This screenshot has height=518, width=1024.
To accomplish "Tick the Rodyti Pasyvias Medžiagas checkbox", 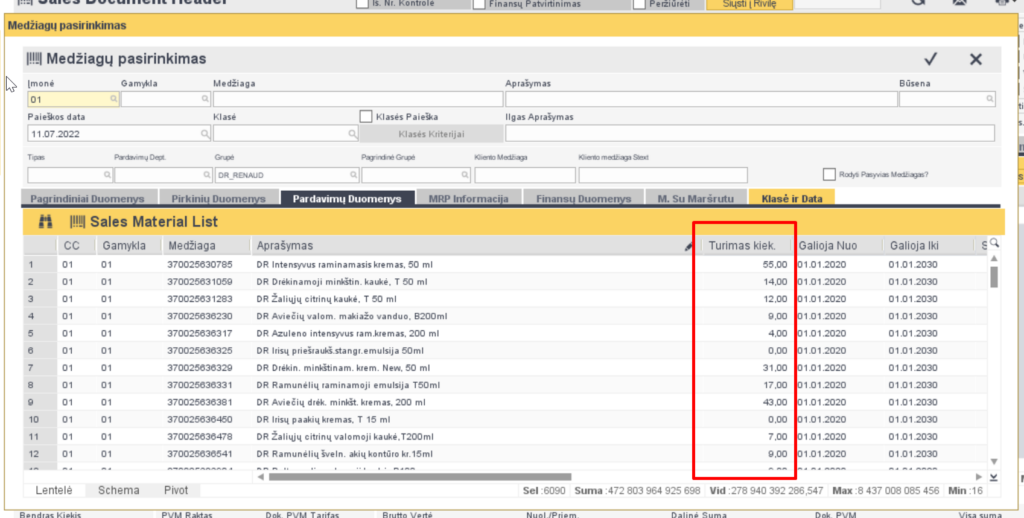I will (x=829, y=174).
